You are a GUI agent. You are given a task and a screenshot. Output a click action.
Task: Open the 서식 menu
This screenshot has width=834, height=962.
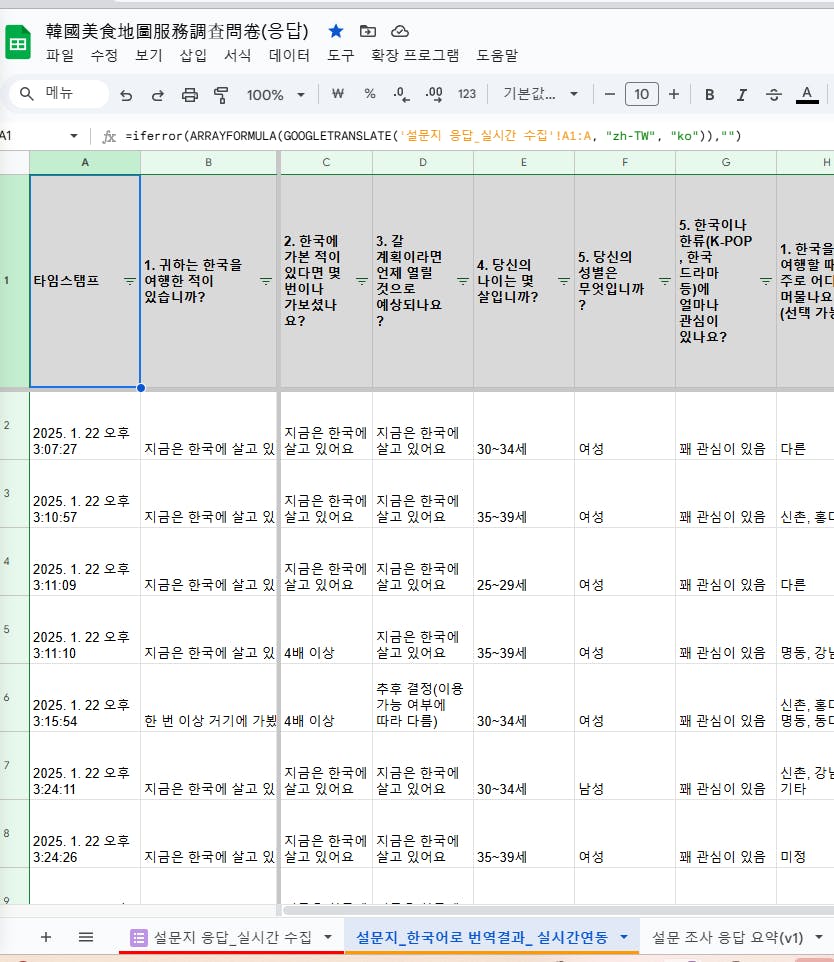tap(237, 55)
